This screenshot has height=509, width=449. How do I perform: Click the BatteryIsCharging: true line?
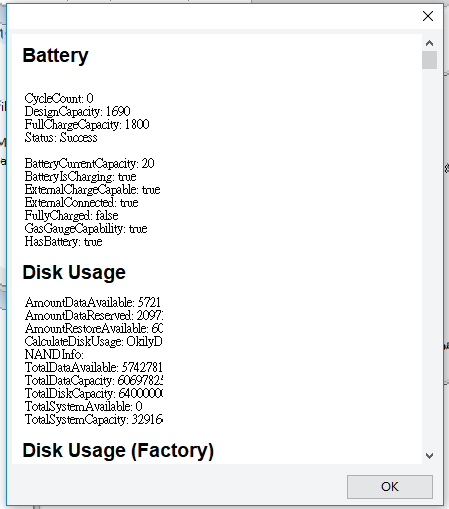[x=80, y=176]
